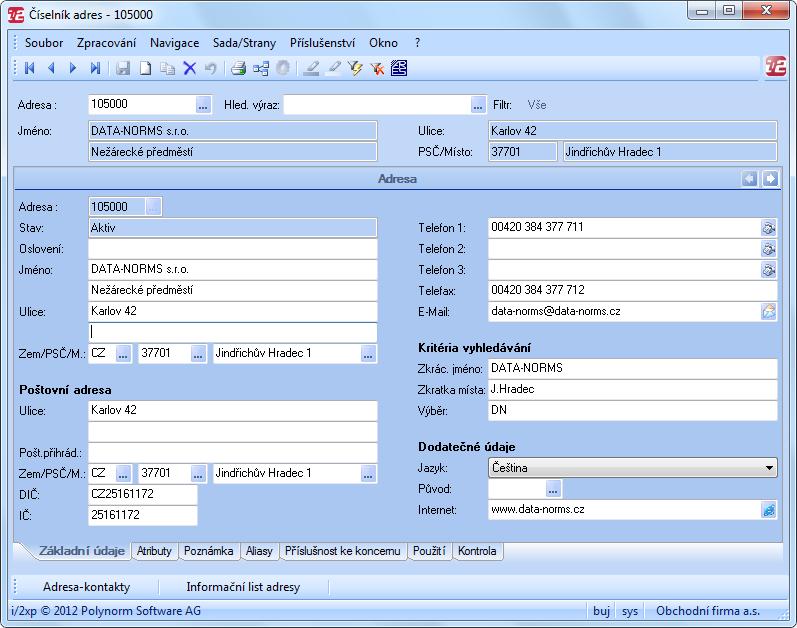Click the Výběr field DN

point(632,411)
